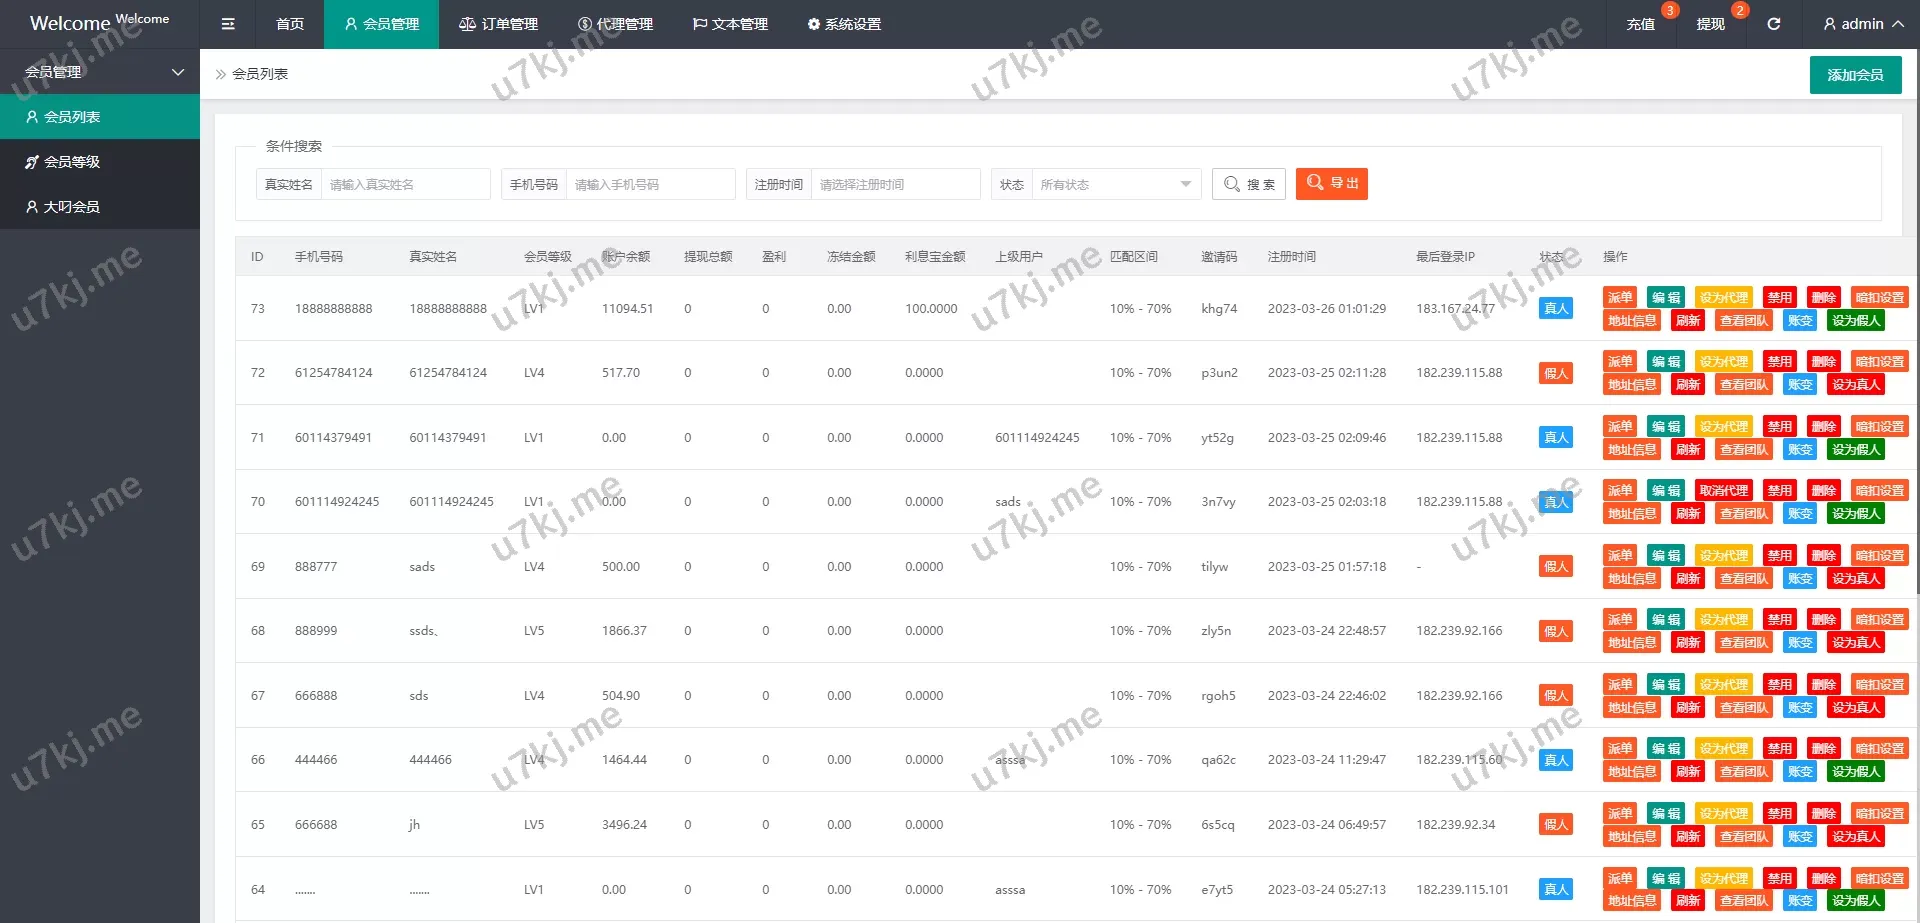Click the 注册时间 date picker field
1920x923 pixels.
point(895,185)
